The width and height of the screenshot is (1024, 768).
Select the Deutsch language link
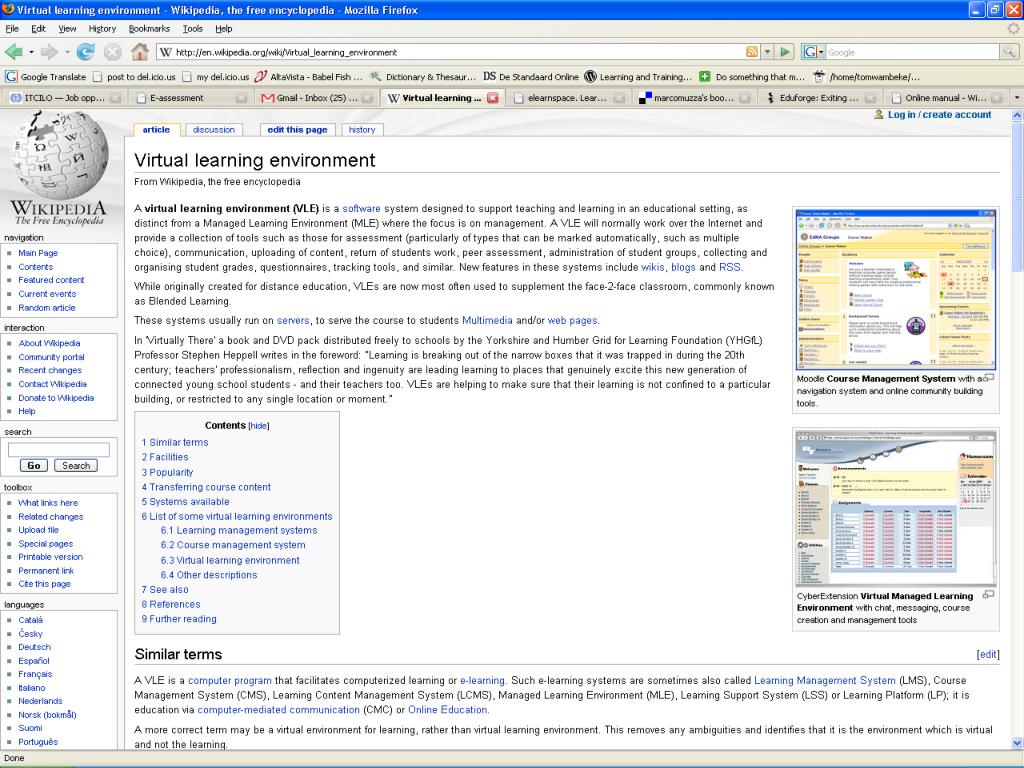[35, 647]
